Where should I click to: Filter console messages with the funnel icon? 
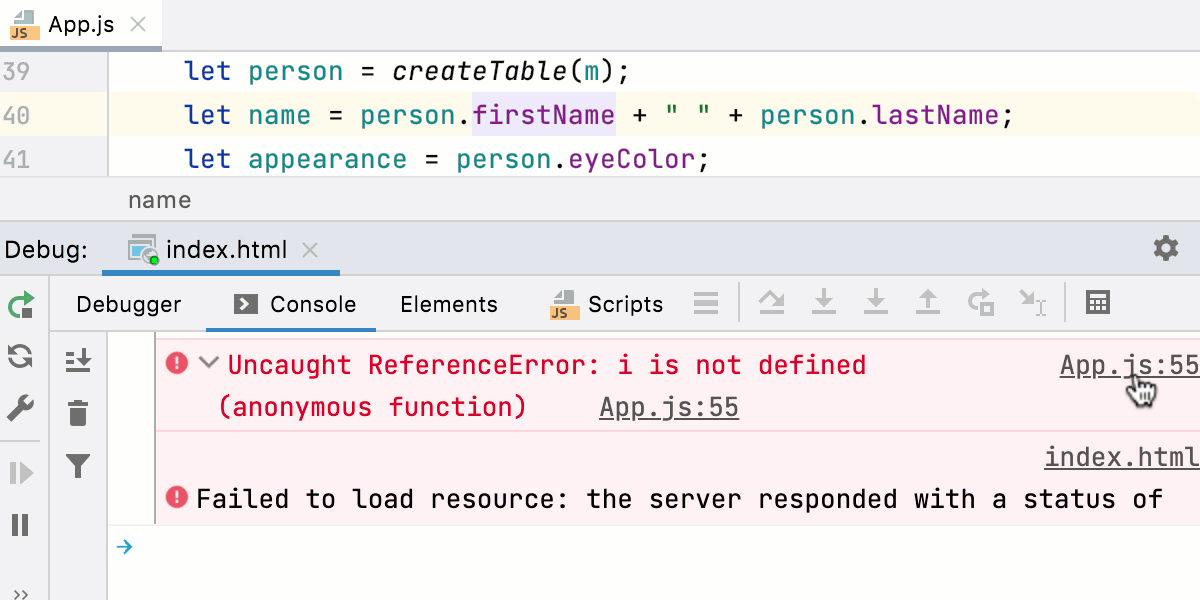[x=78, y=466]
